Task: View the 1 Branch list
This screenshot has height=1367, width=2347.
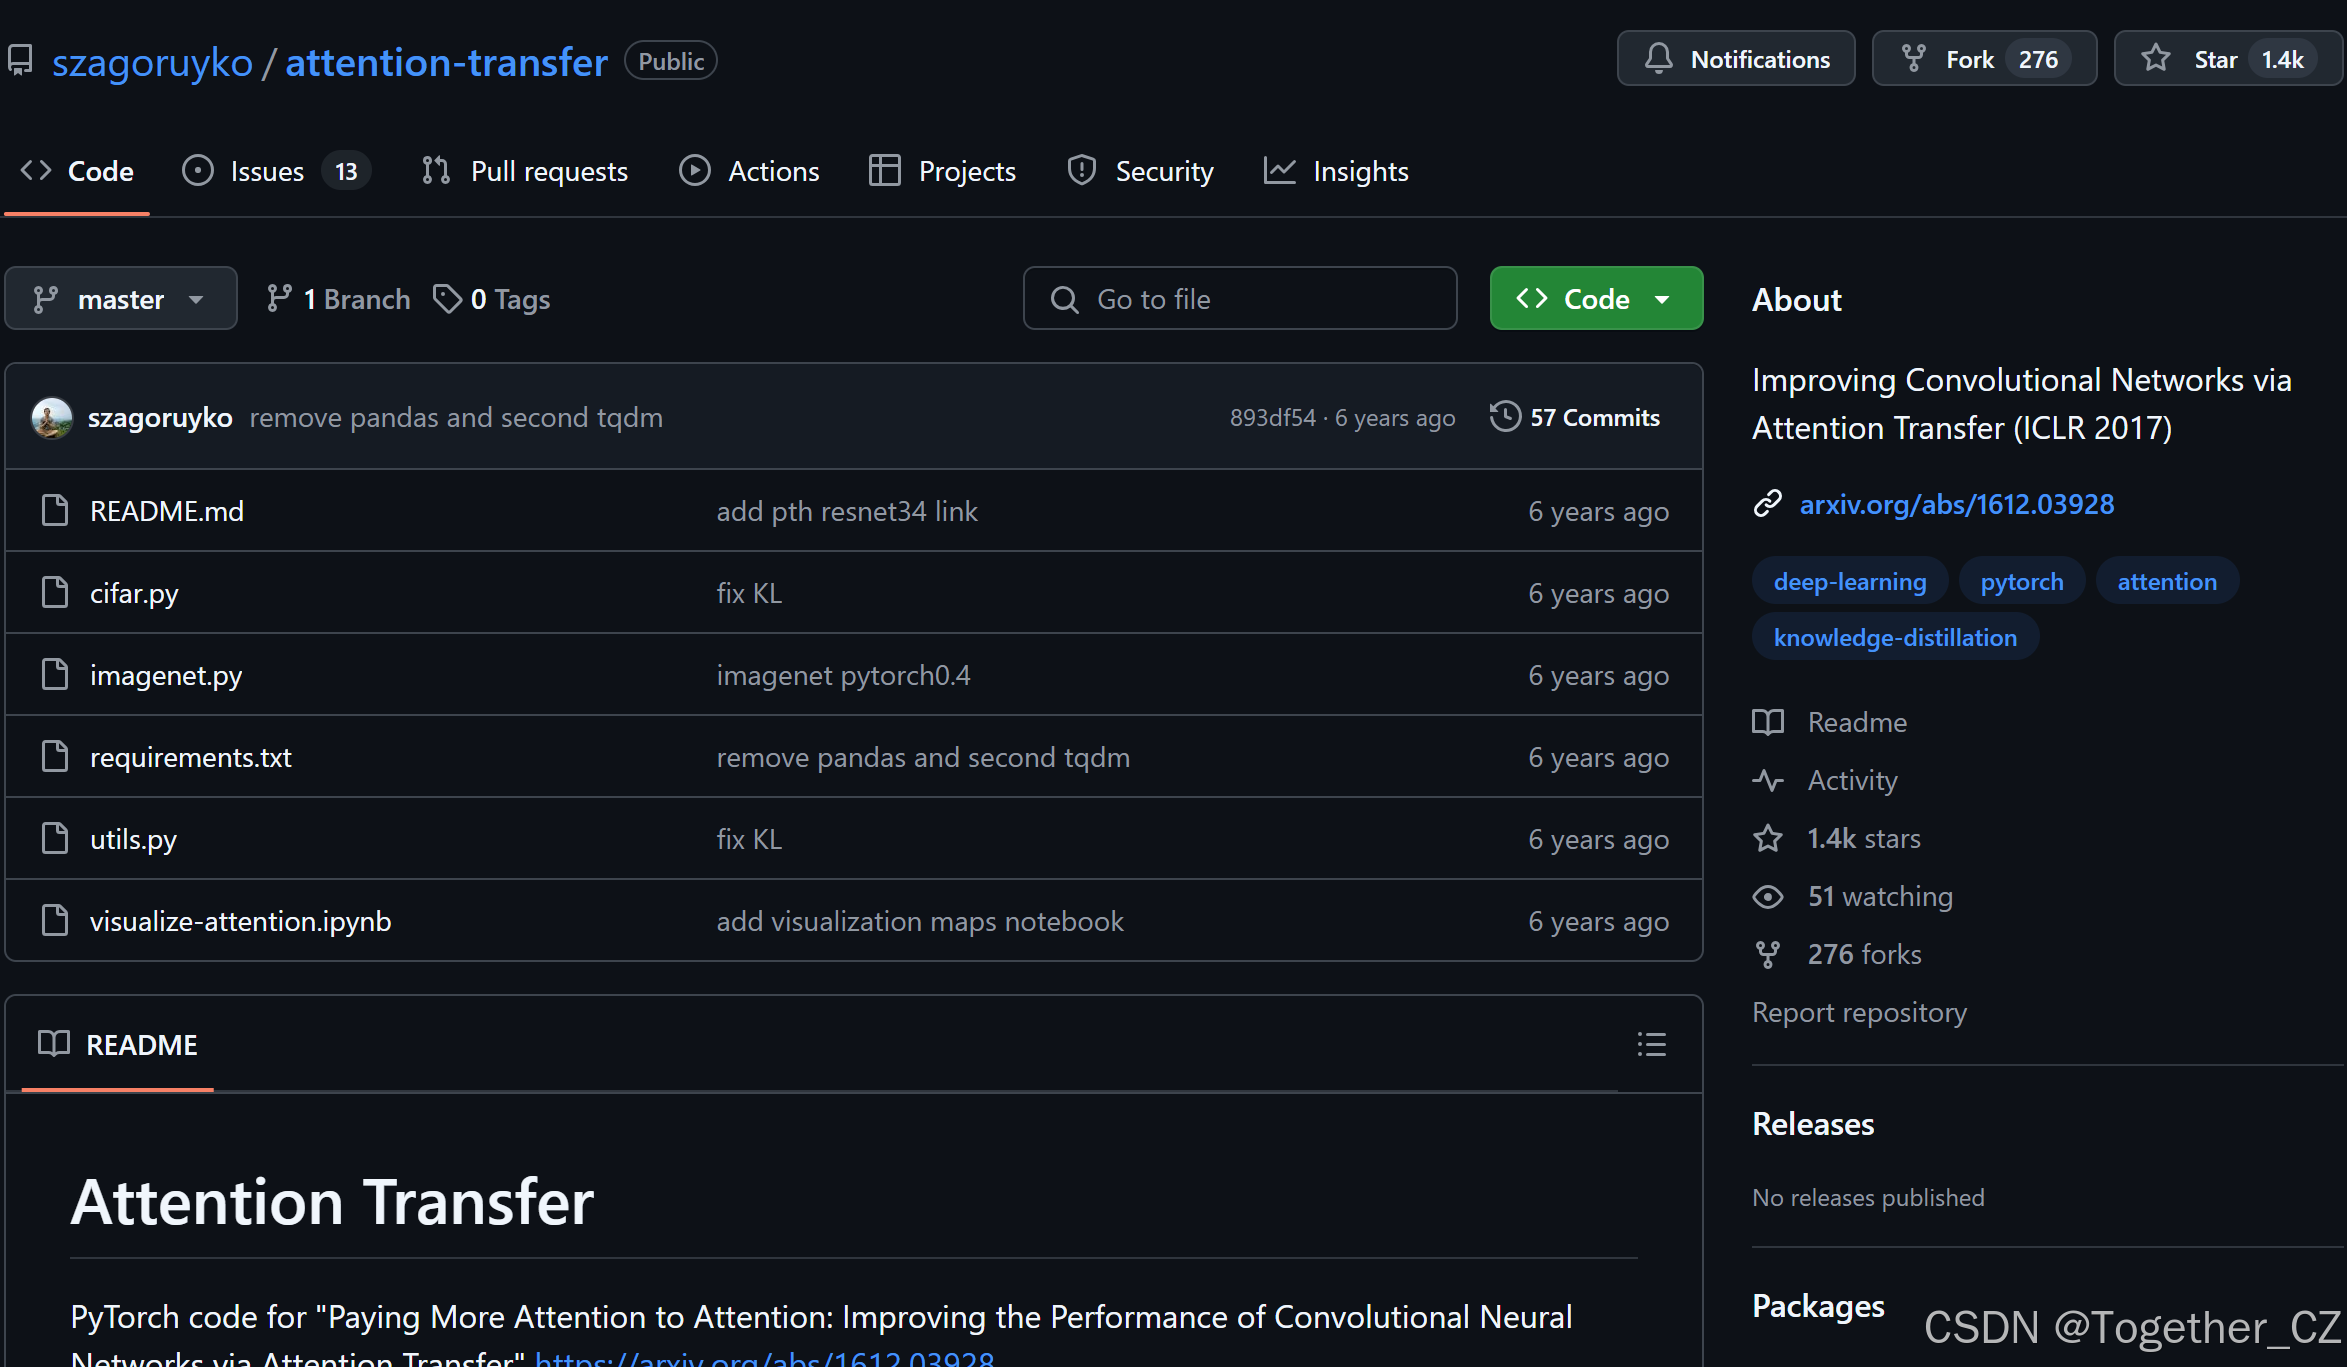Action: click(338, 299)
